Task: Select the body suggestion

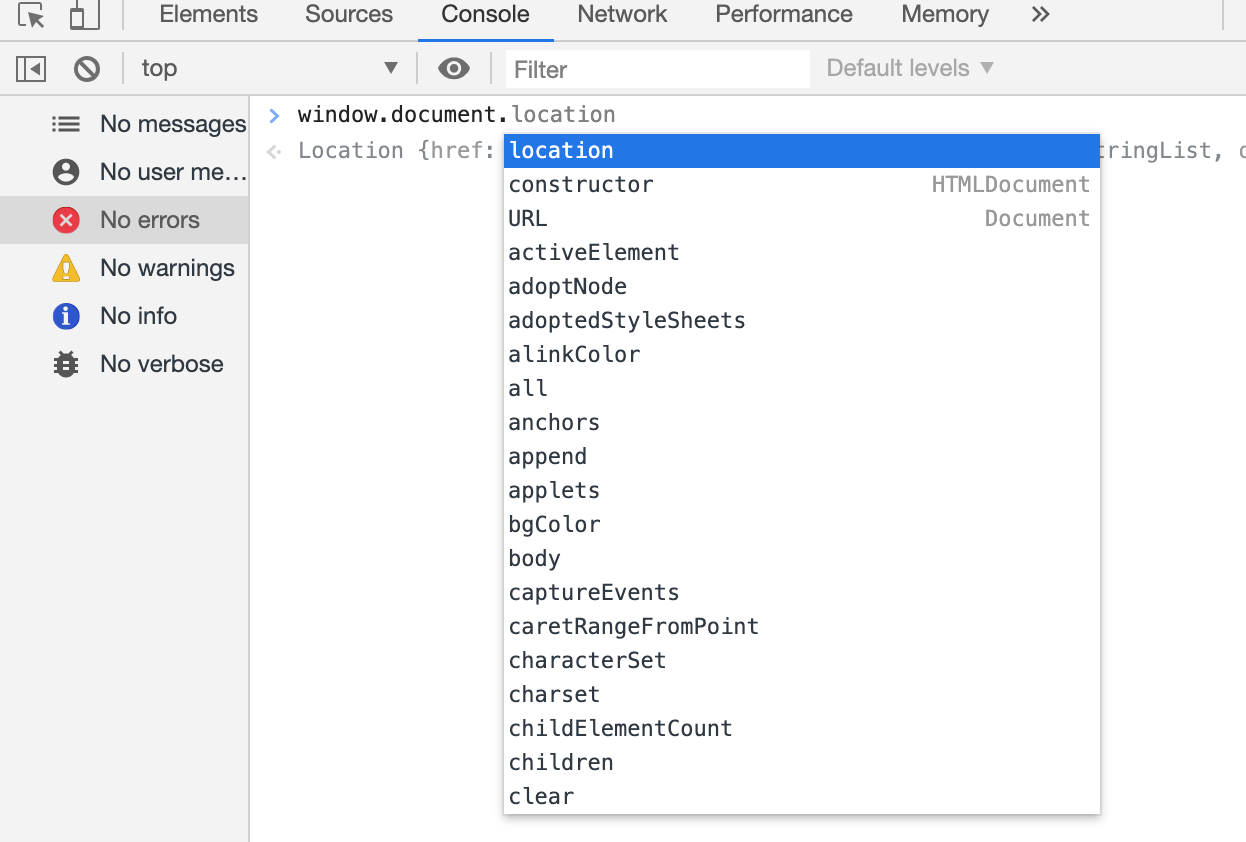Action: tap(802, 558)
